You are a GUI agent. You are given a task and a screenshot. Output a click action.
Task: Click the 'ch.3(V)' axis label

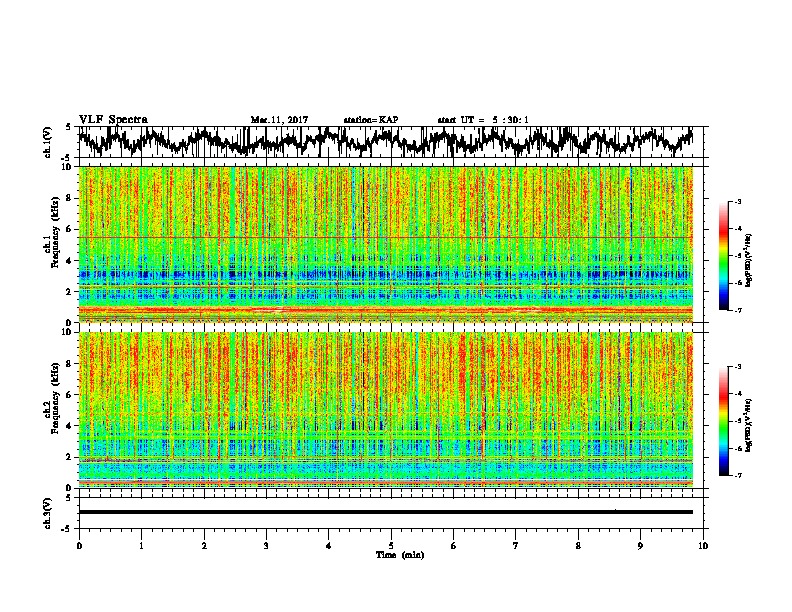[x=48, y=514]
